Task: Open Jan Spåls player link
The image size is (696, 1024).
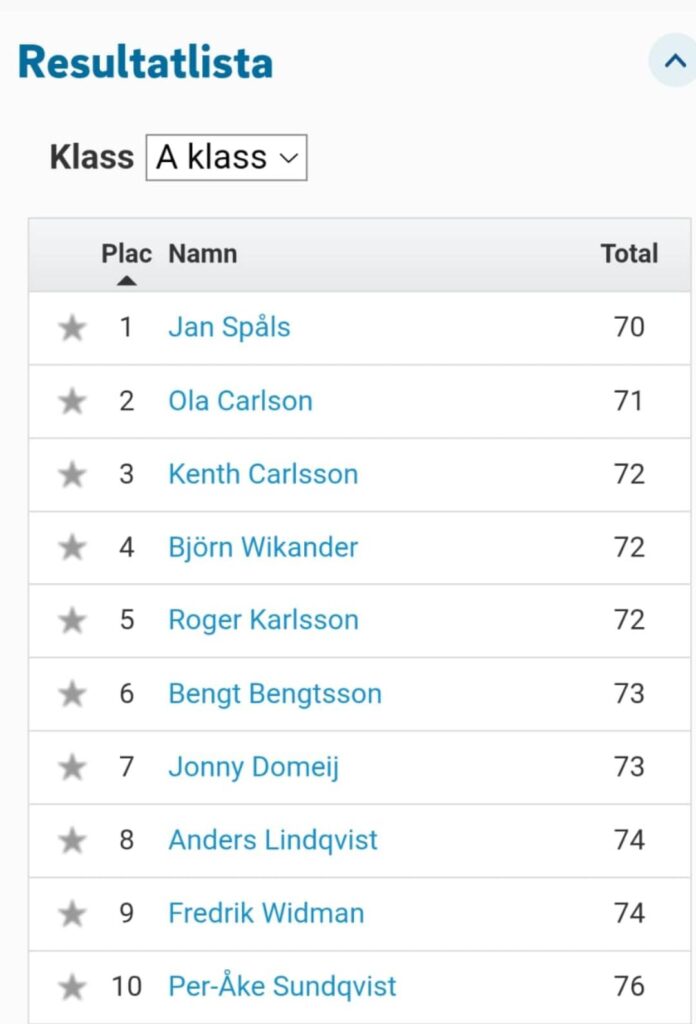Action: coord(229,327)
